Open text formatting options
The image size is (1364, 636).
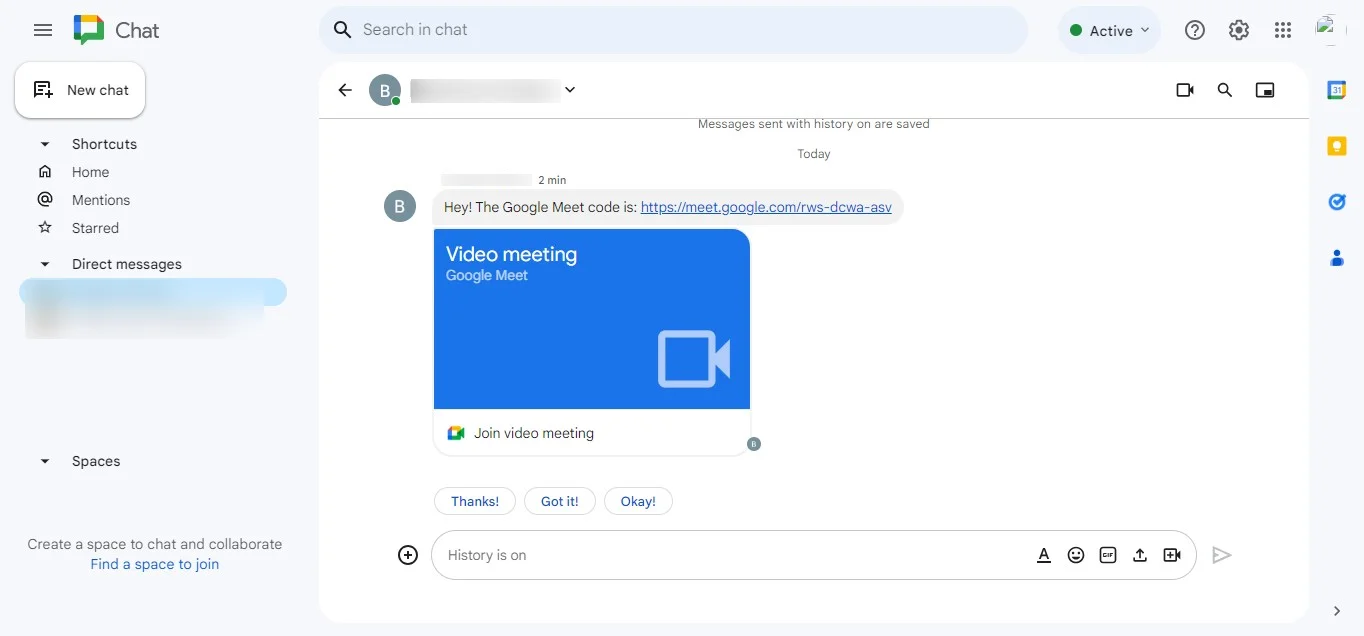click(x=1044, y=555)
